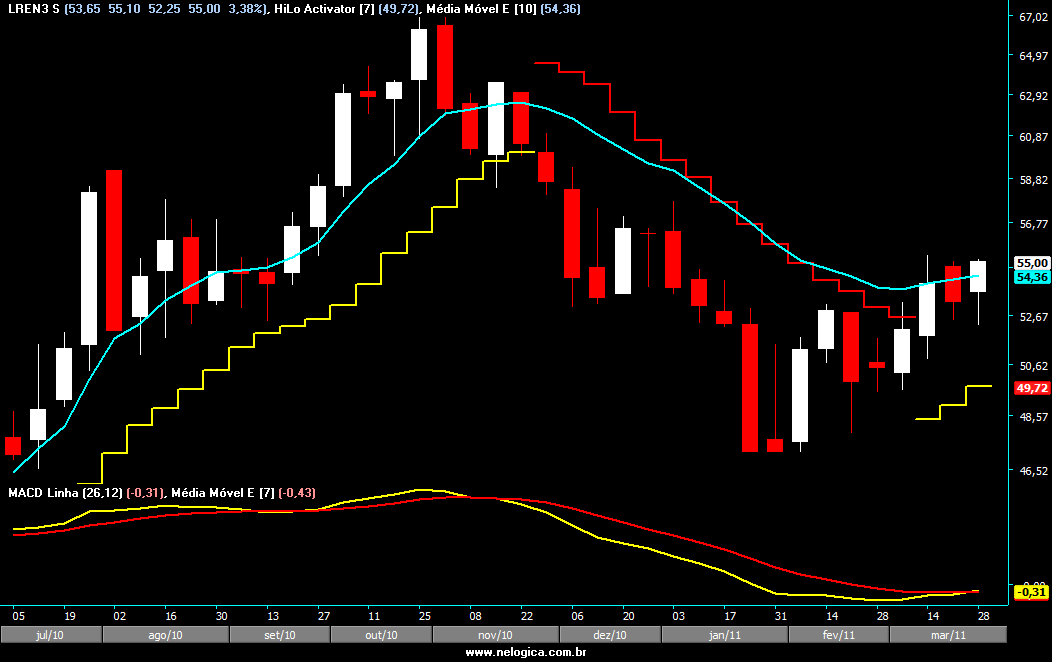Click the yellow -0,31 MACD tag on axis
Screen dimensions: 1052x662
coord(1032,592)
